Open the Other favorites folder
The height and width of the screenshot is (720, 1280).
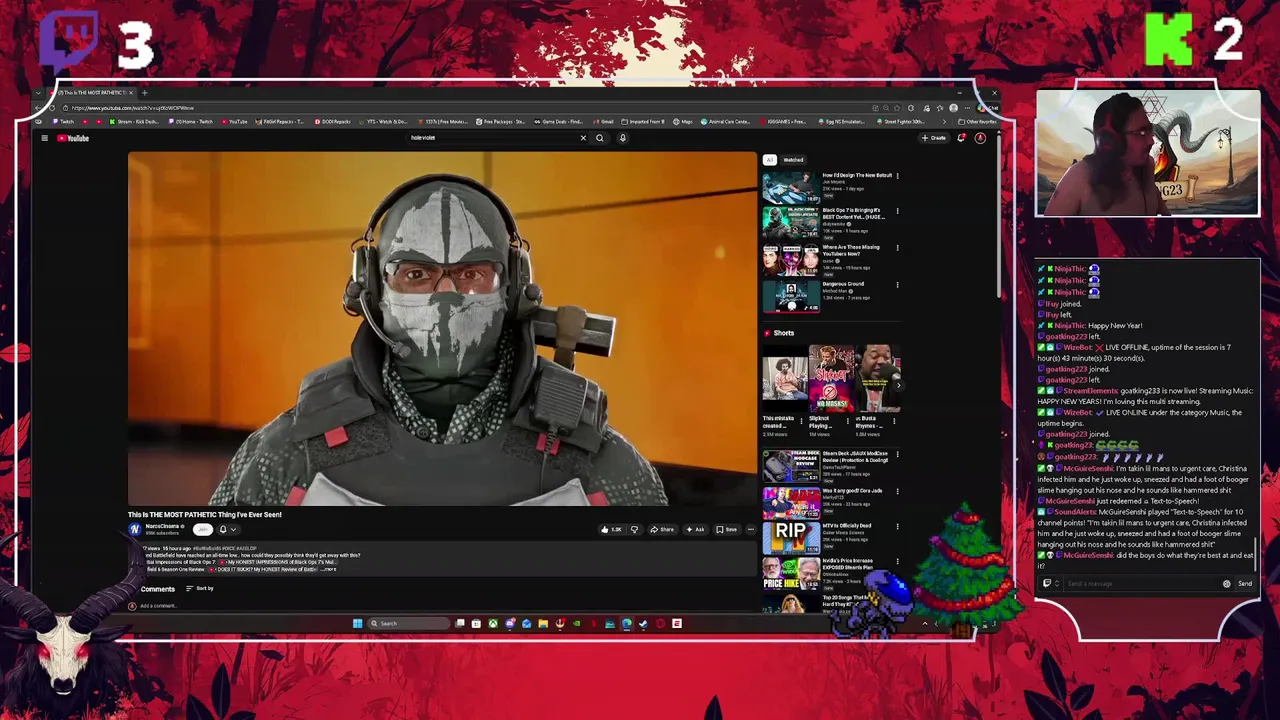pyautogui.click(x=977, y=122)
